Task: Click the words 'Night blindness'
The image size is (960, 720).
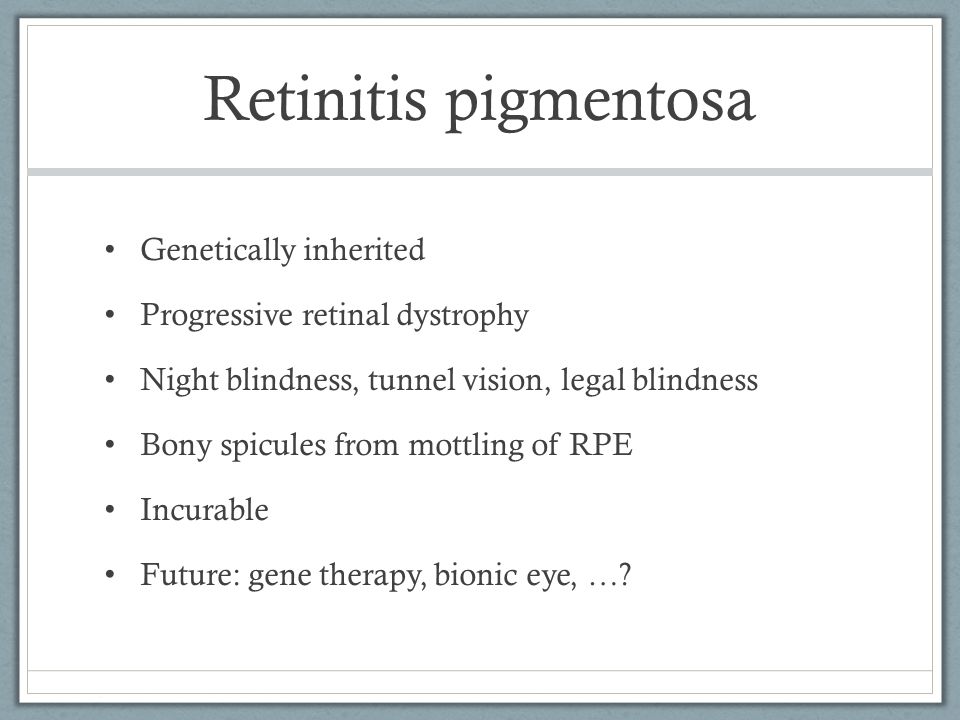Action: (x=247, y=380)
